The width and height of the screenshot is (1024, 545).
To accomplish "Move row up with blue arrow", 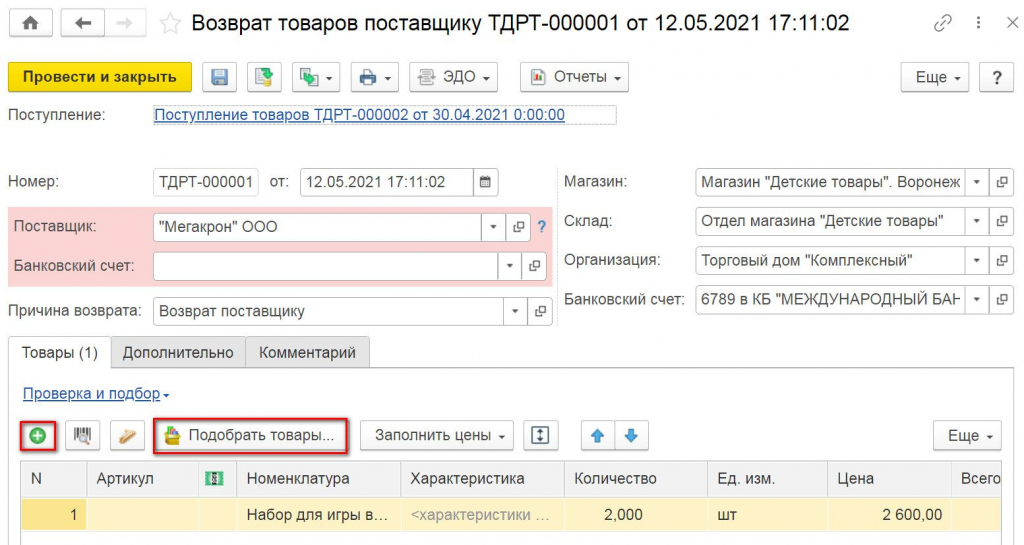I will click(598, 435).
